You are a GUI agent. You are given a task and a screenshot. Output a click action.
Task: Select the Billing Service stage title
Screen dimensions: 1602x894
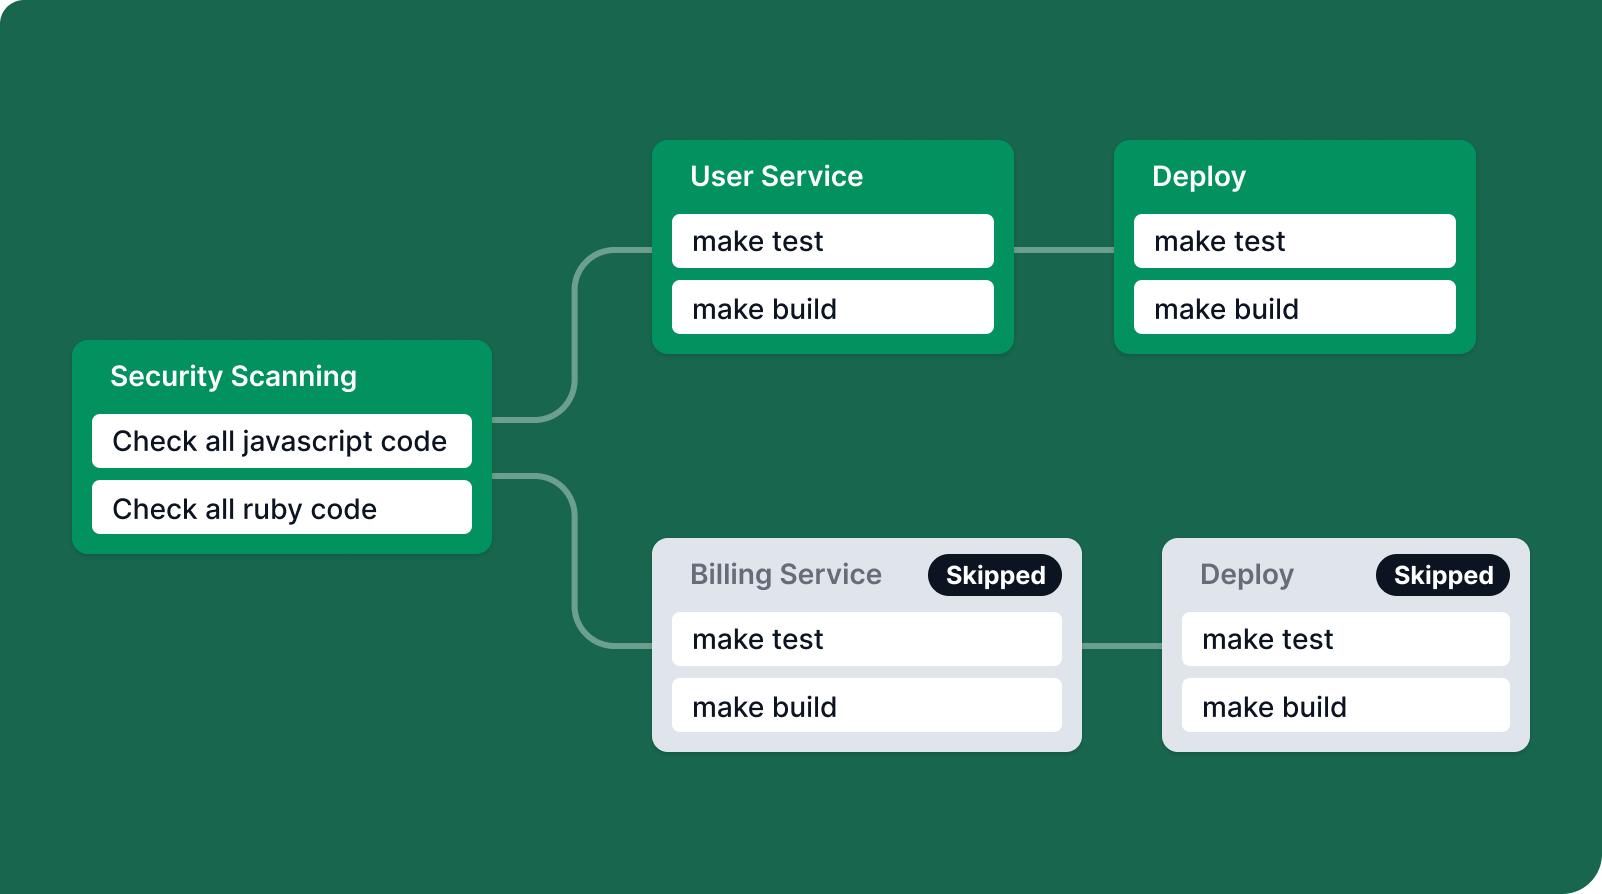tap(786, 575)
